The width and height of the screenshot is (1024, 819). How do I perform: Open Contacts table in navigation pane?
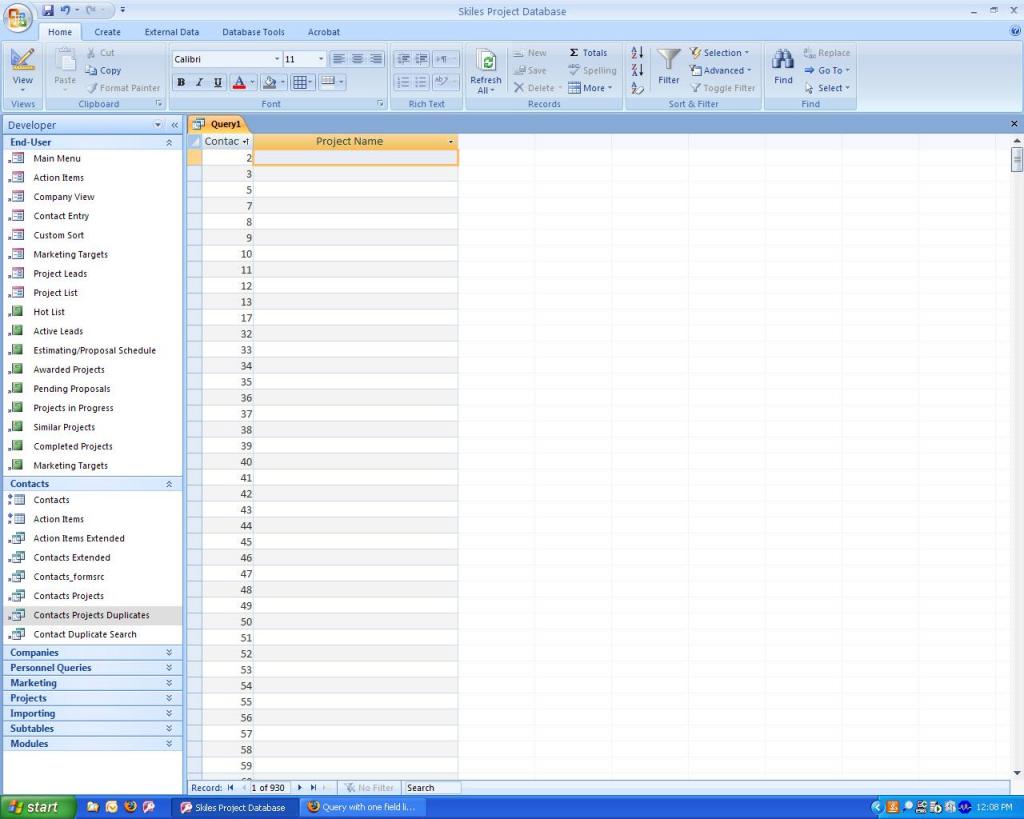[52, 500]
